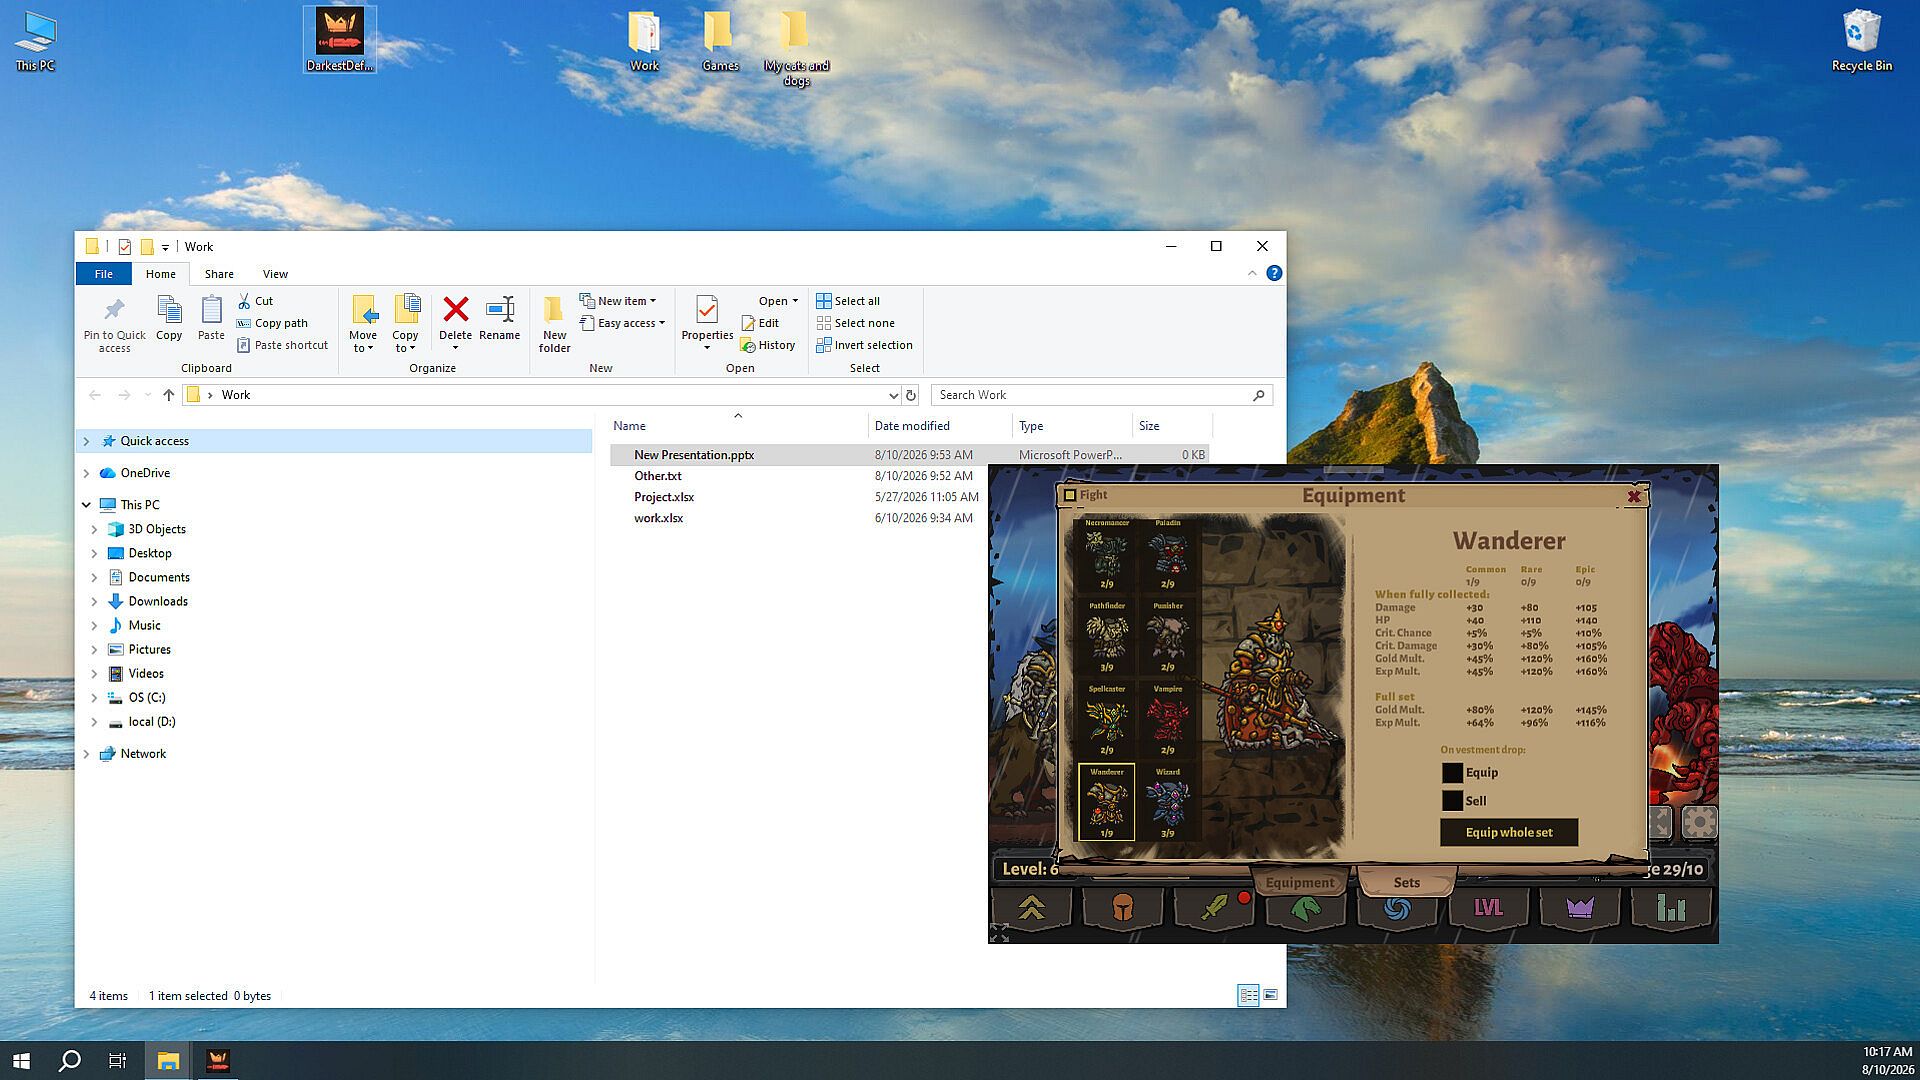This screenshot has height=1080, width=1920.
Task: Open the sword menu with red notification
Action: [1214, 908]
